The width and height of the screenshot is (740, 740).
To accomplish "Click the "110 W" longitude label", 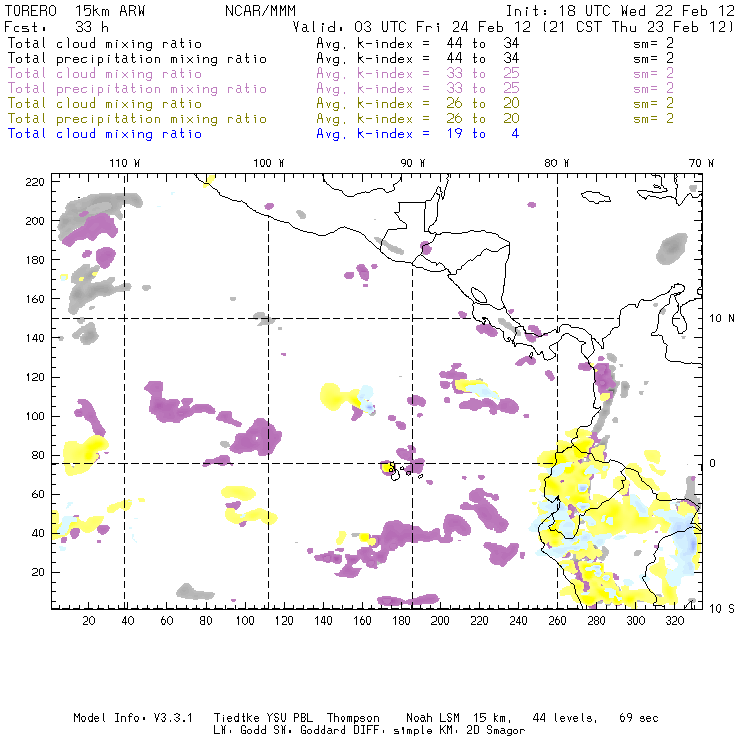I will pos(125,163).
